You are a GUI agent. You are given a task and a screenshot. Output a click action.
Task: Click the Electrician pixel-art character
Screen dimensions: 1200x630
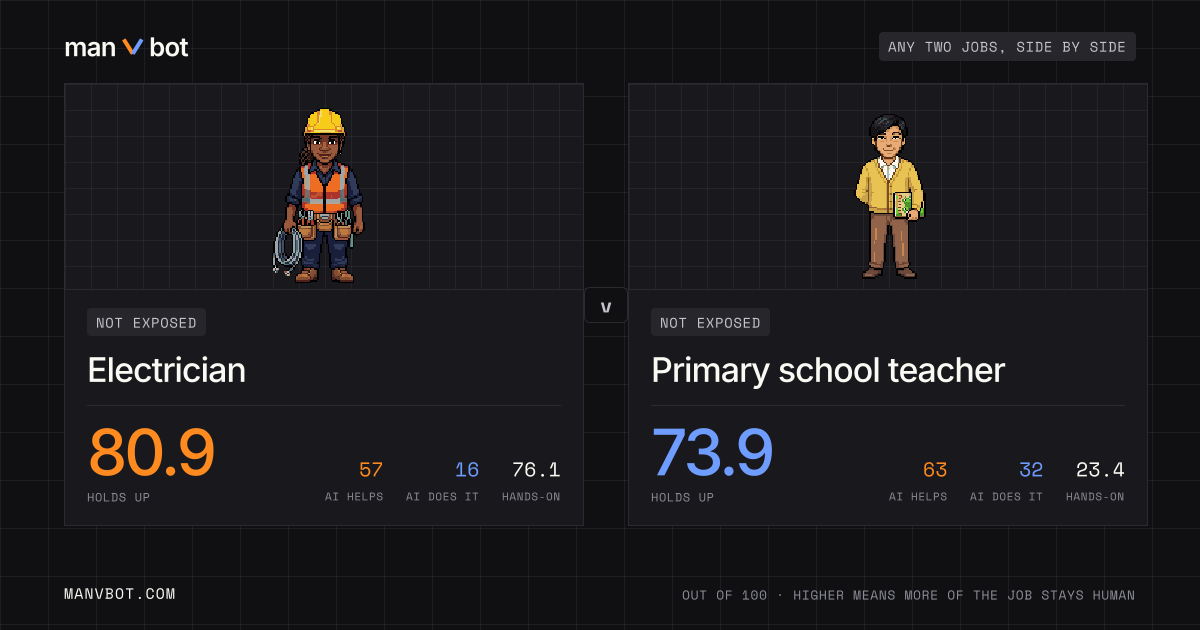pyautogui.click(x=319, y=195)
